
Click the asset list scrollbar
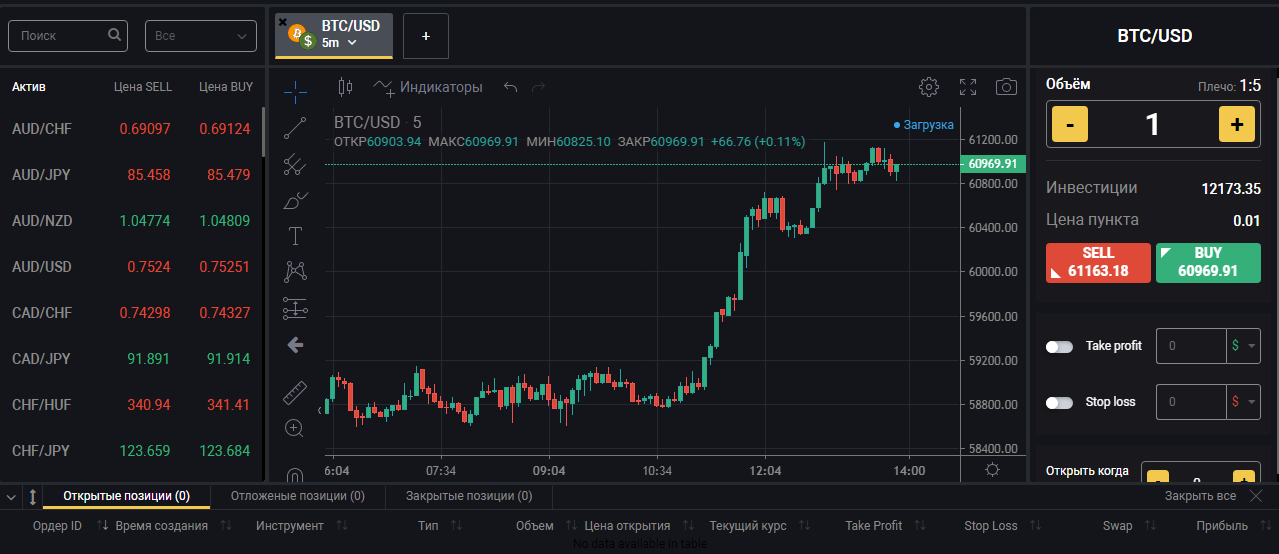263,130
